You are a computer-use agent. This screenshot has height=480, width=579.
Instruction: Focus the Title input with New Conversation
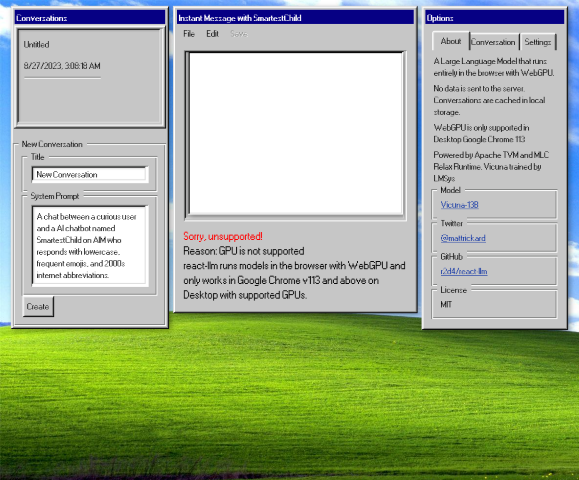pyautogui.click(x=90, y=175)
